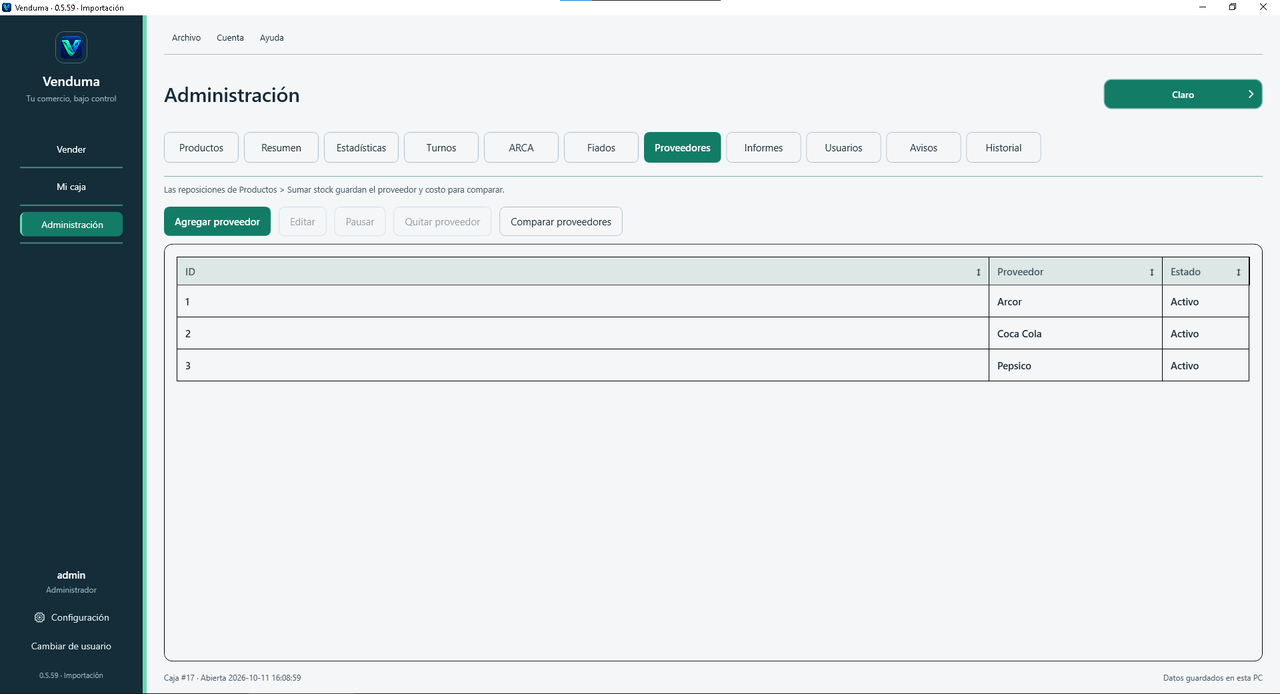This screenshot has height=694, width=1280.
Task: Open the Estadísticas tab
Action: 361,147
